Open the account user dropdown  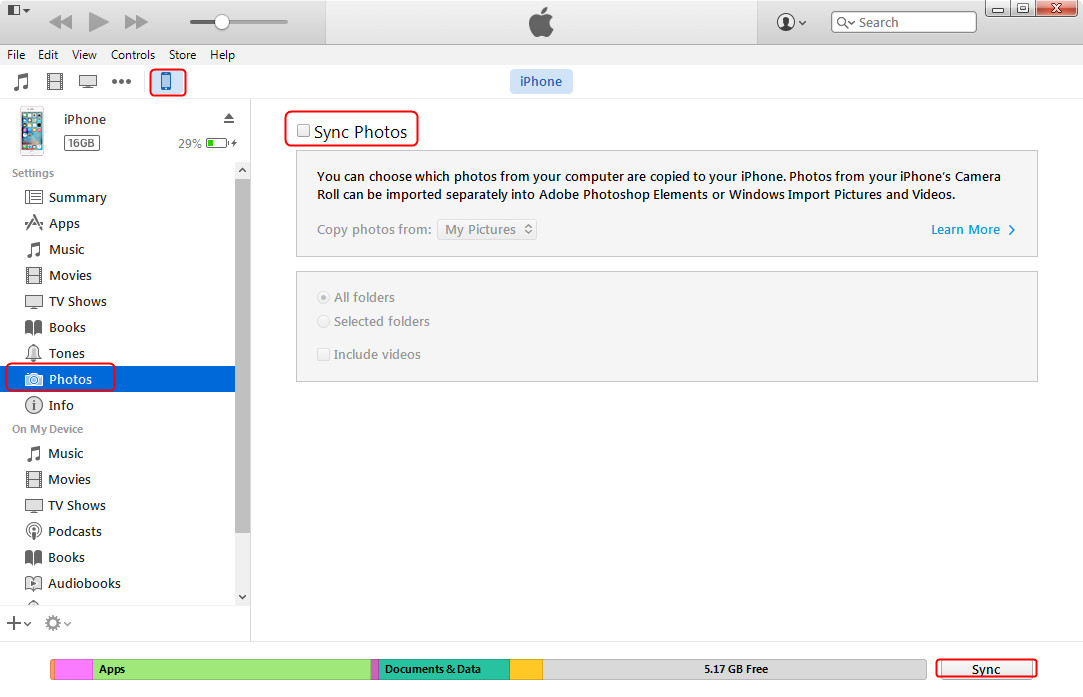point(792,22)
